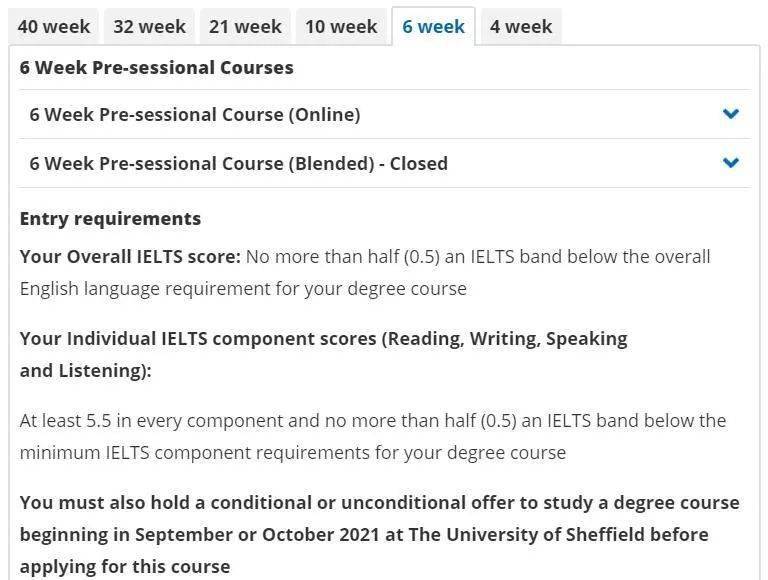
Task: Switch to the 32 week tab
Action: click(x=149, y=26)
